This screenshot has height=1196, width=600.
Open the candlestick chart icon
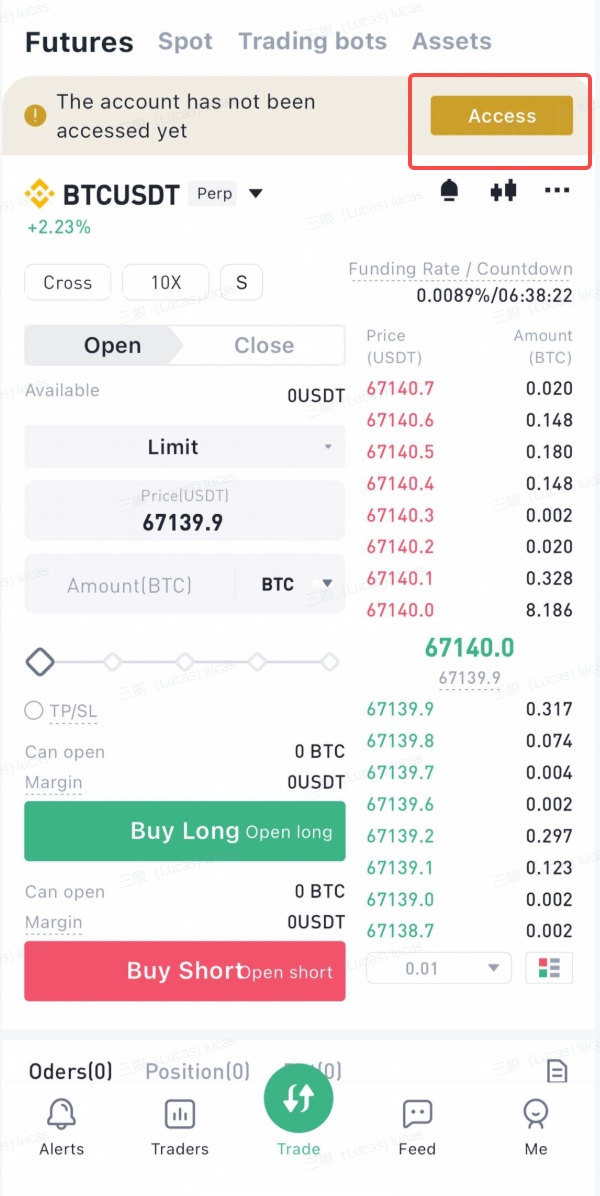pos(503,191)
